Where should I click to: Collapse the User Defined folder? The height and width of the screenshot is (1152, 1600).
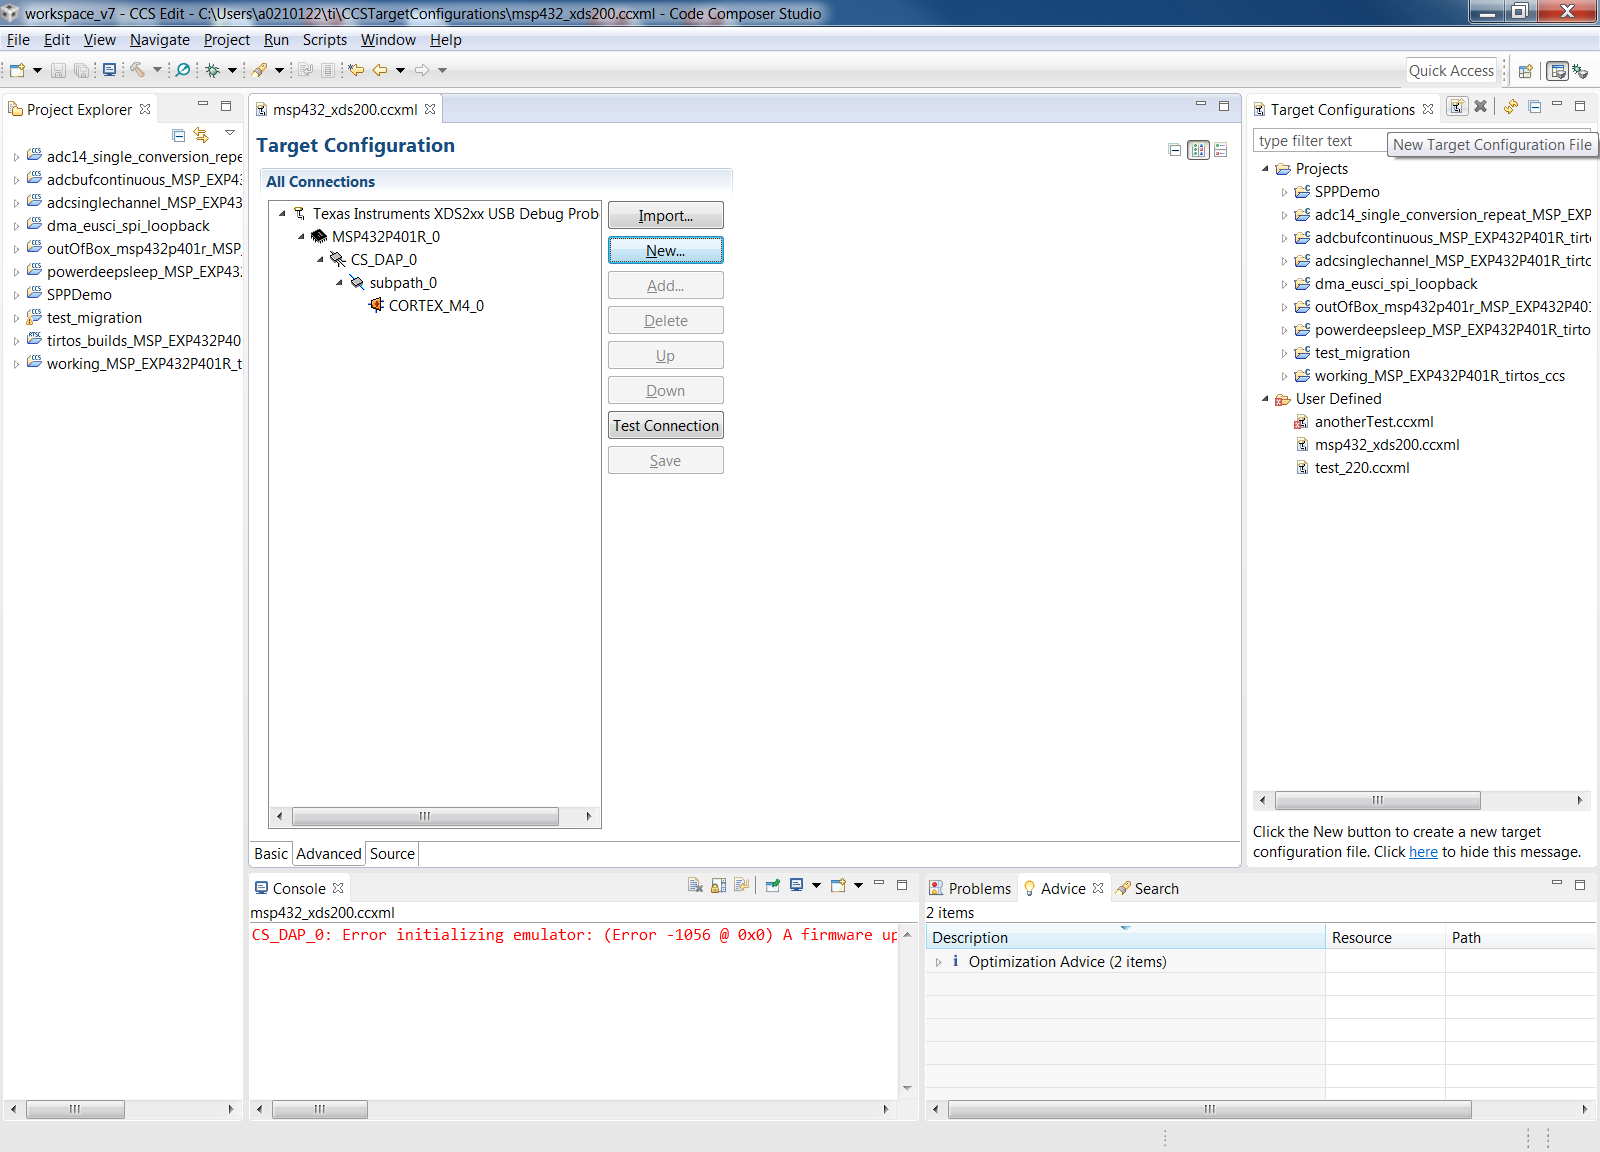tap(1265, 399)
